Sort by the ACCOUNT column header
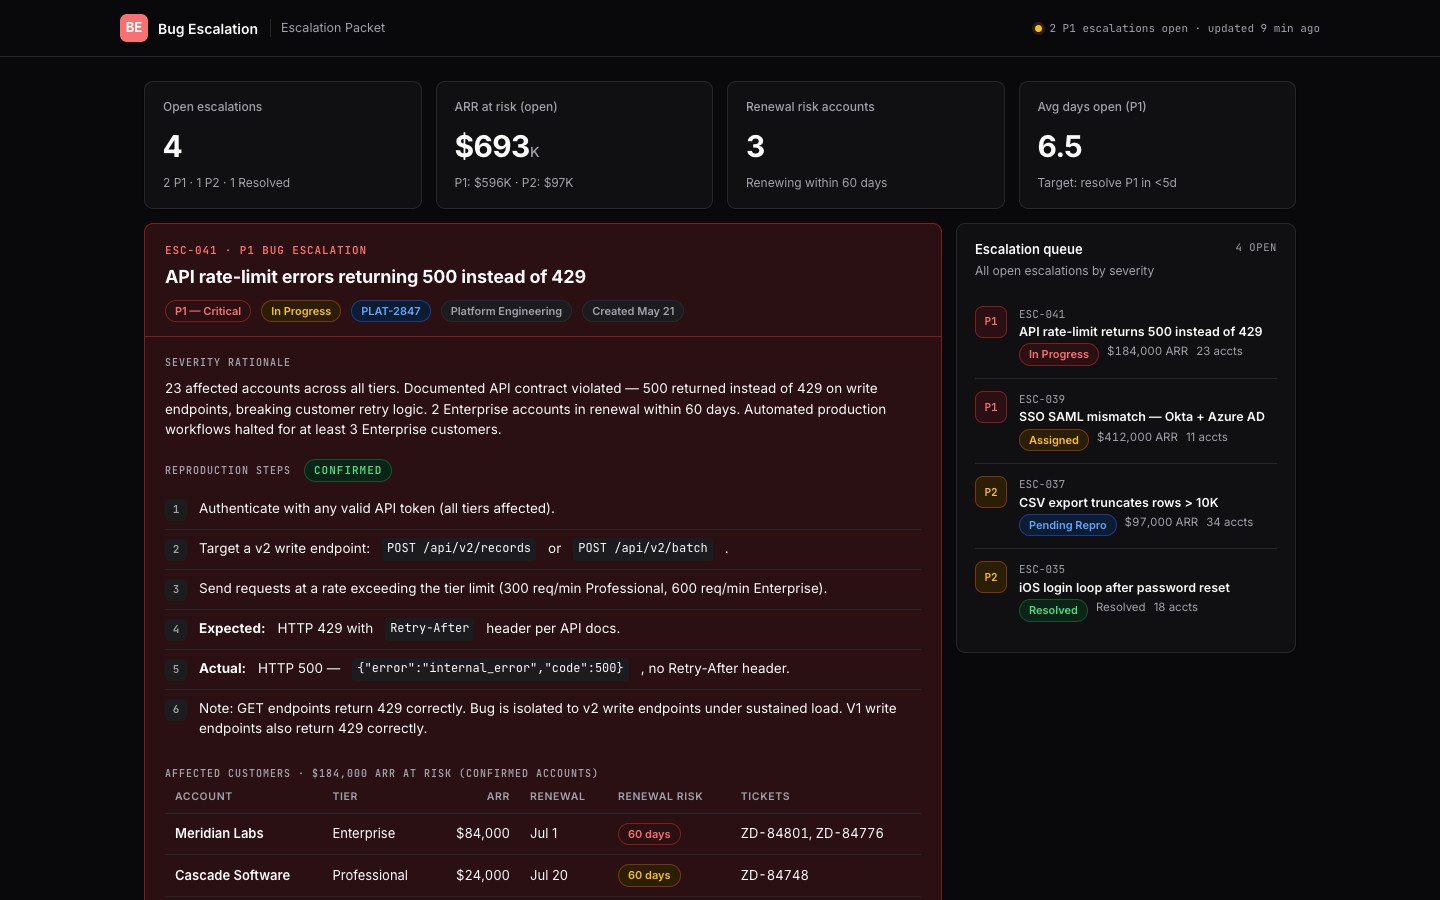Viewport: 1440px width, 900px height. pyautogui.click(x=204, y=797)
